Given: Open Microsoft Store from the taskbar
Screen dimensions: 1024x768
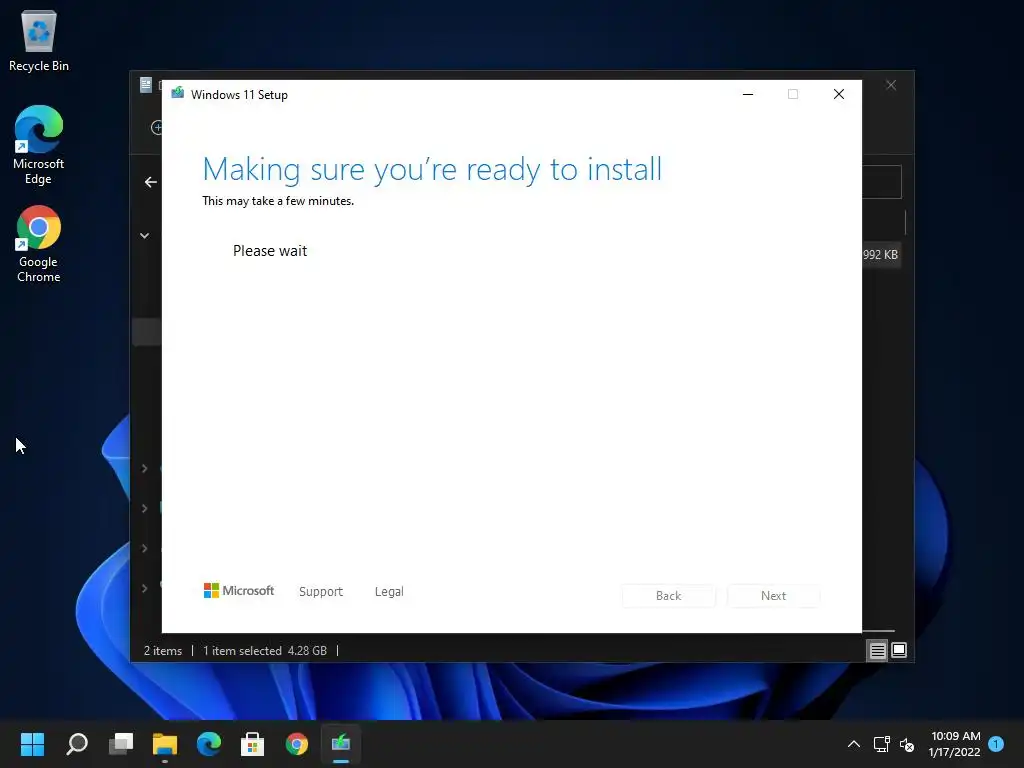Looking at the screenshot, I should pos(253,744).
